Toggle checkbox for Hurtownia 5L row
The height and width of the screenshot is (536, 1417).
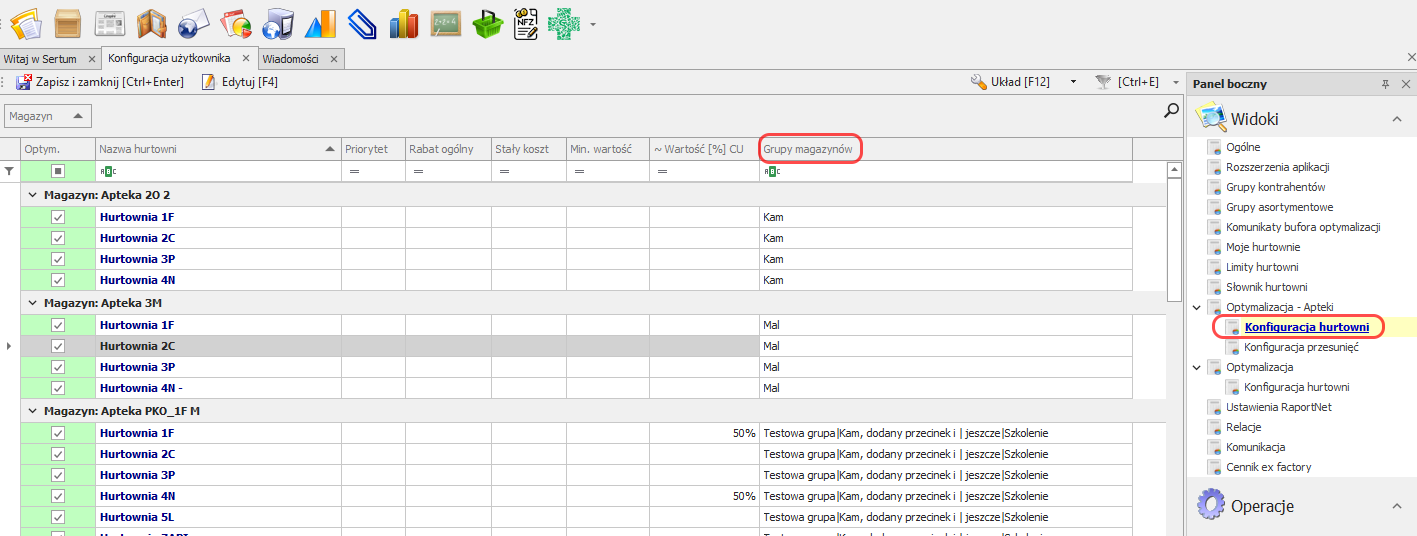(58, 517)
